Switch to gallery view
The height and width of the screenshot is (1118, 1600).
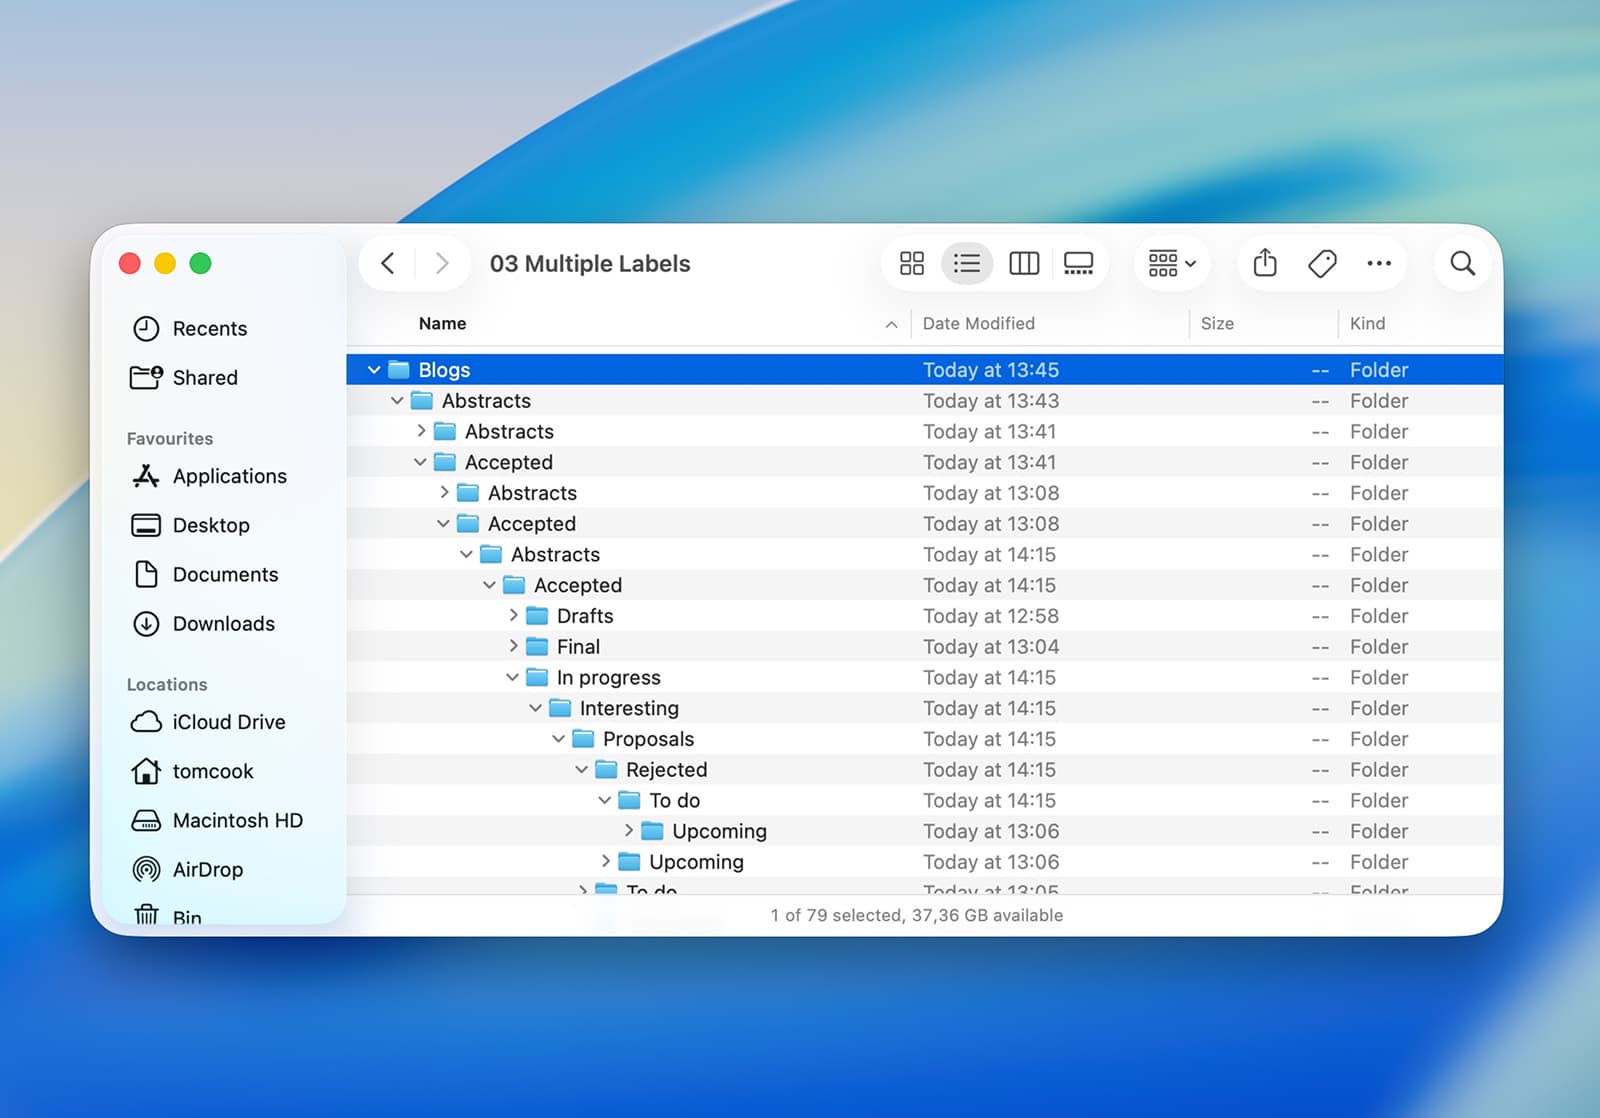(x=1078, y=263)
